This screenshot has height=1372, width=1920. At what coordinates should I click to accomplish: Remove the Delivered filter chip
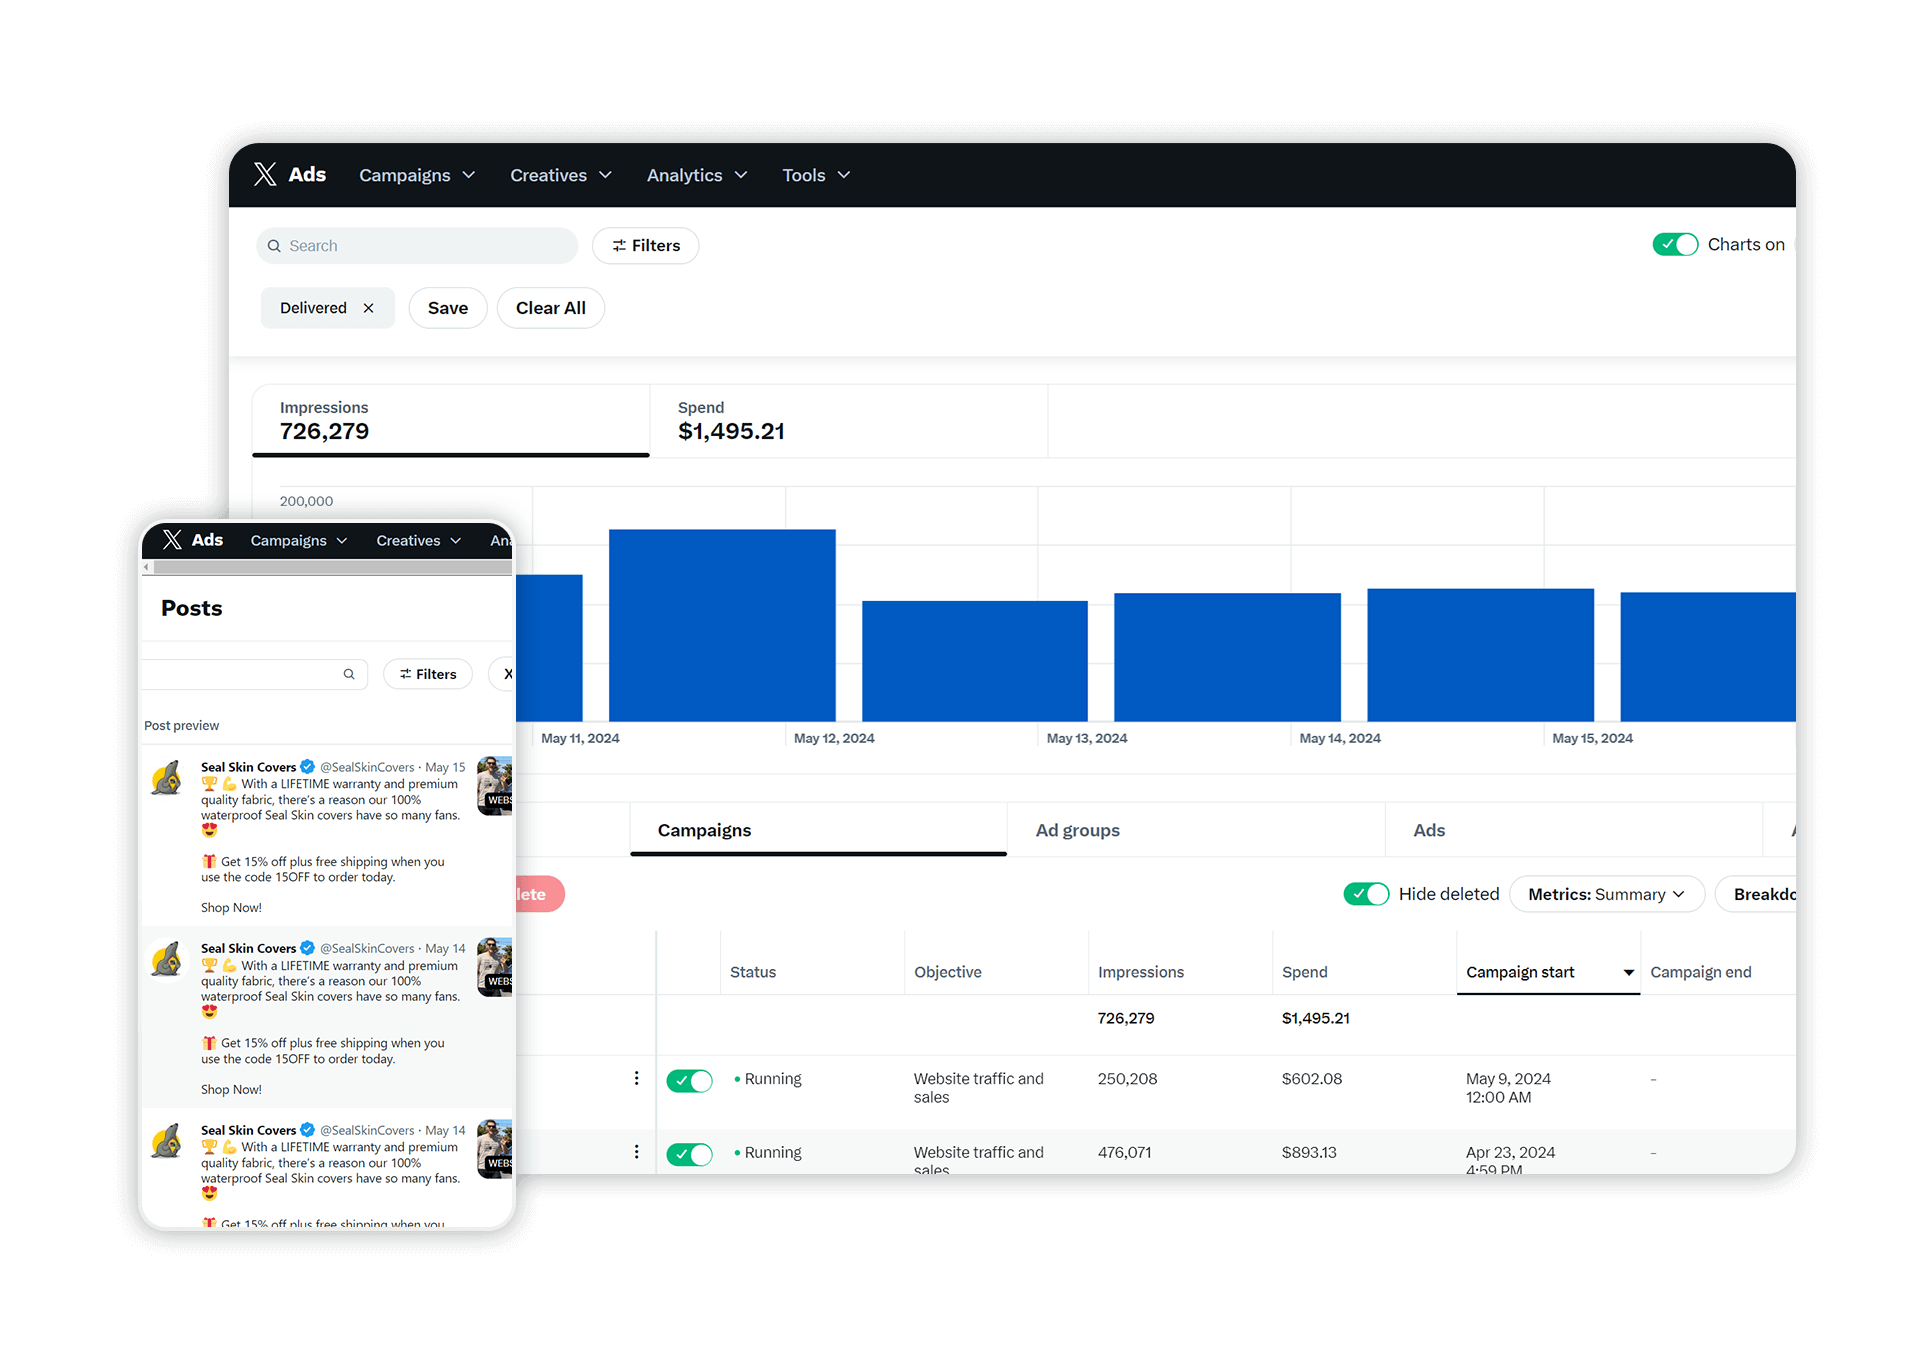click(x=369, y=308)
